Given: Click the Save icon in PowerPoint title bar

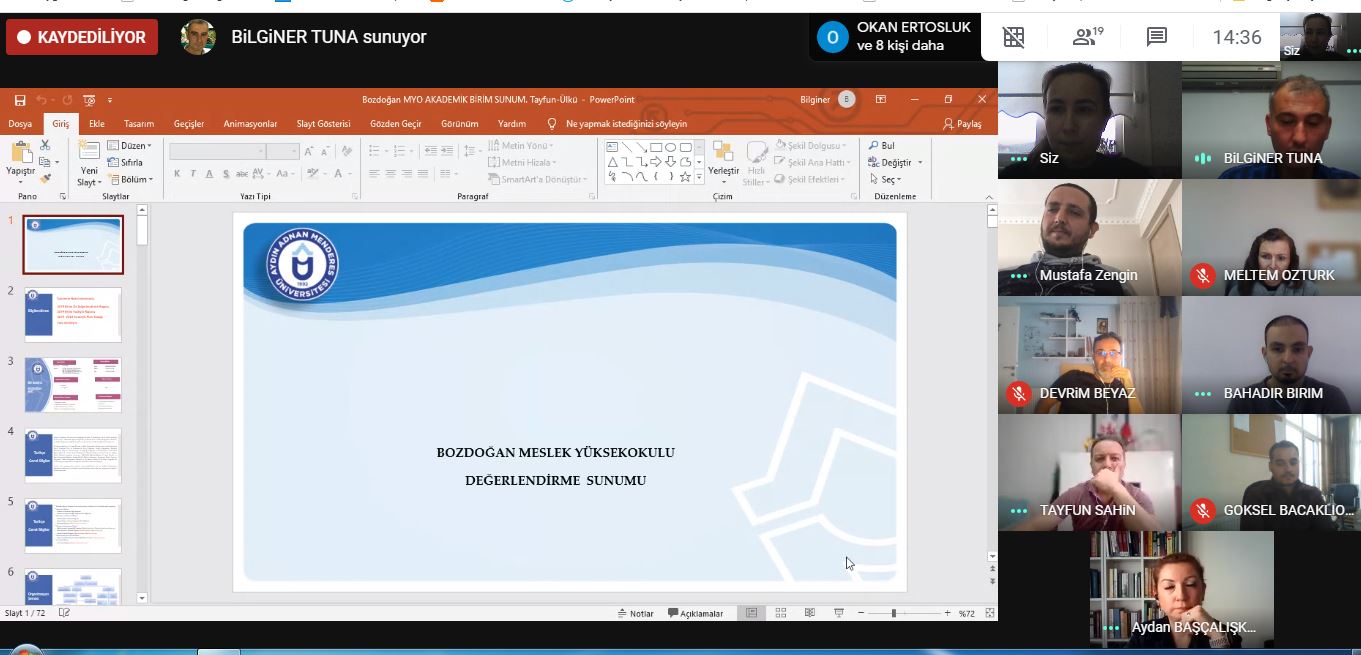Looking at the screenshot, I should tap(20, 100).
